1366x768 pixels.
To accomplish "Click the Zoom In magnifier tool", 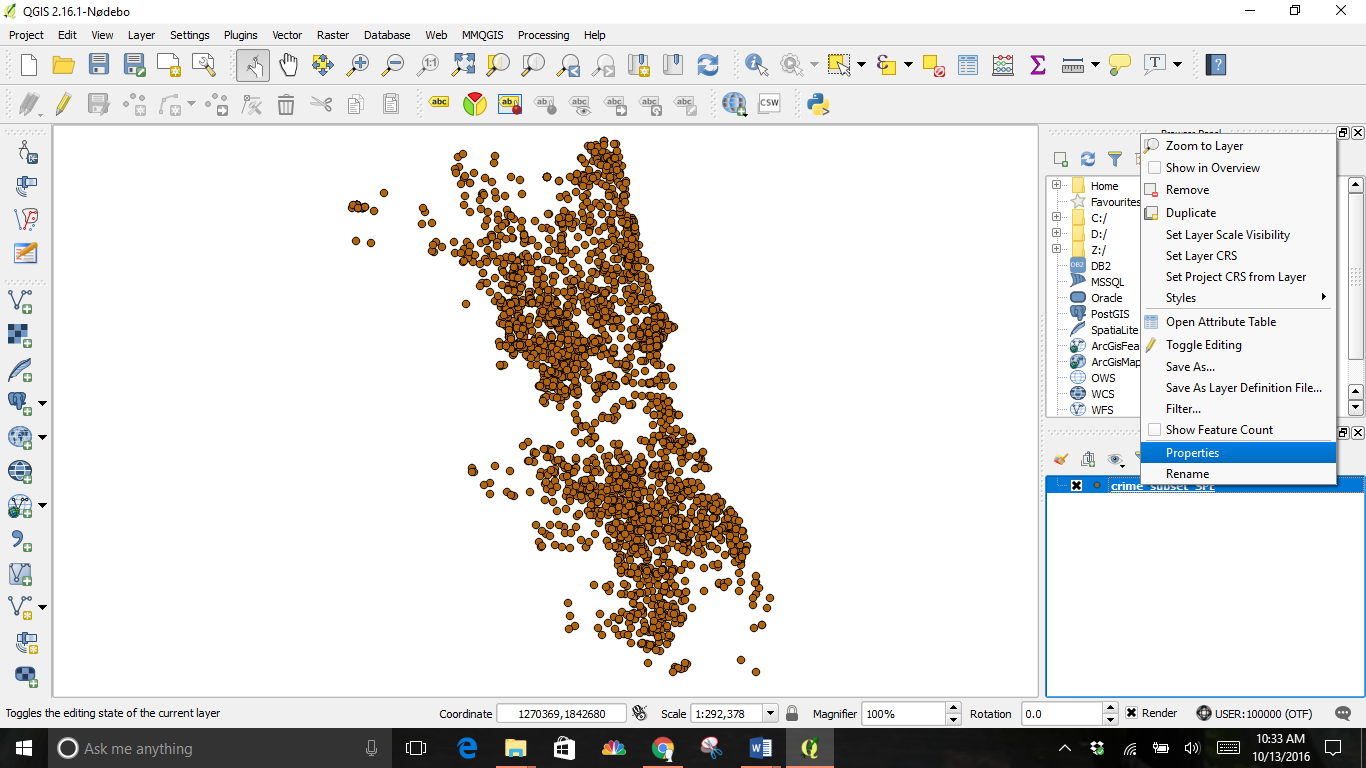I will (357, 65).
